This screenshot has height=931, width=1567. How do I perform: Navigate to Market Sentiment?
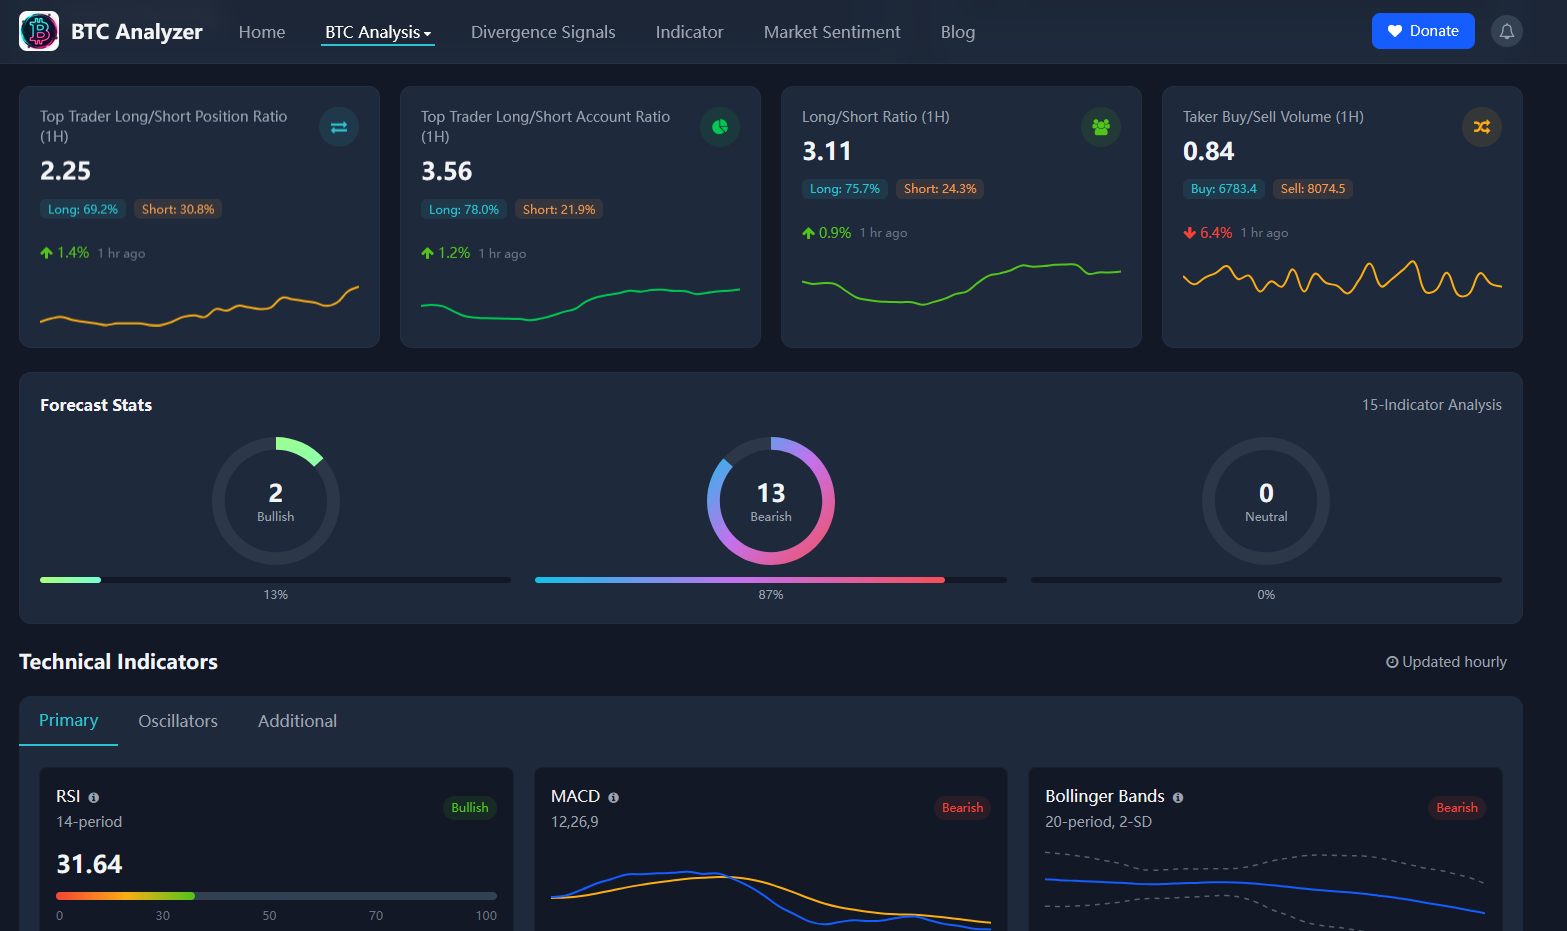click(x=832, y=31)
